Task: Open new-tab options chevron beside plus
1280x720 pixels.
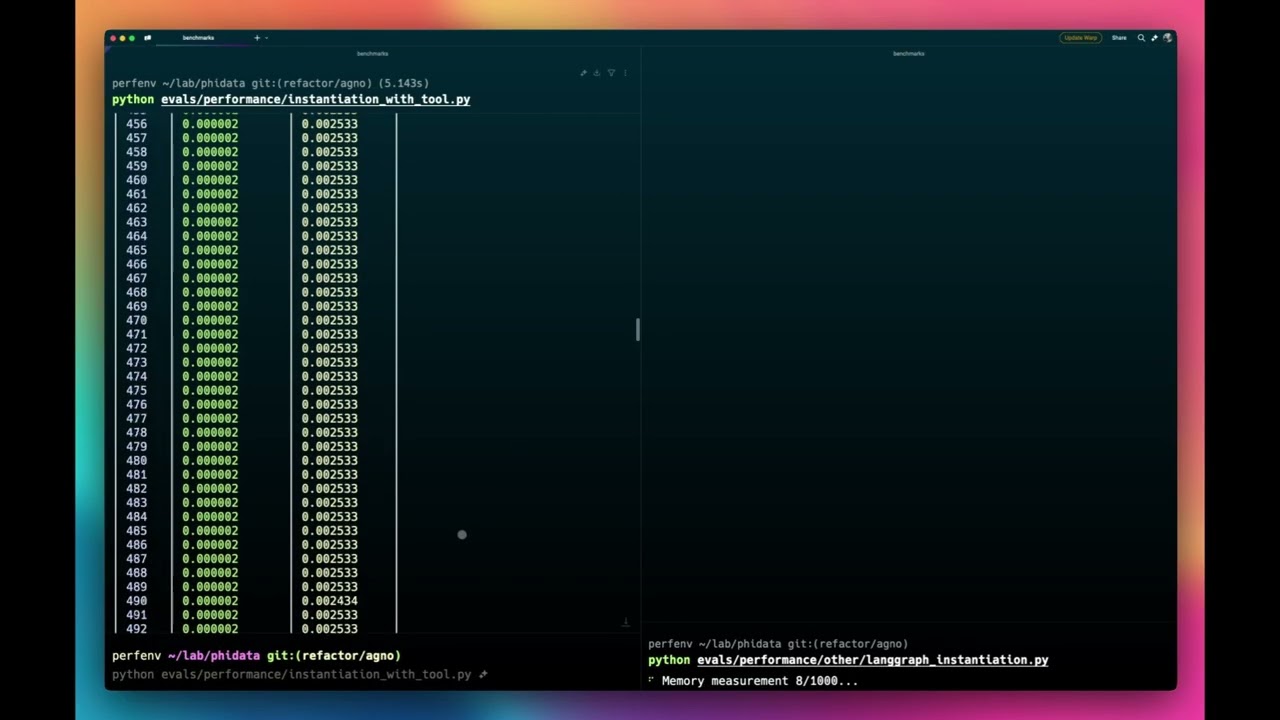Action: click(266, 38)
